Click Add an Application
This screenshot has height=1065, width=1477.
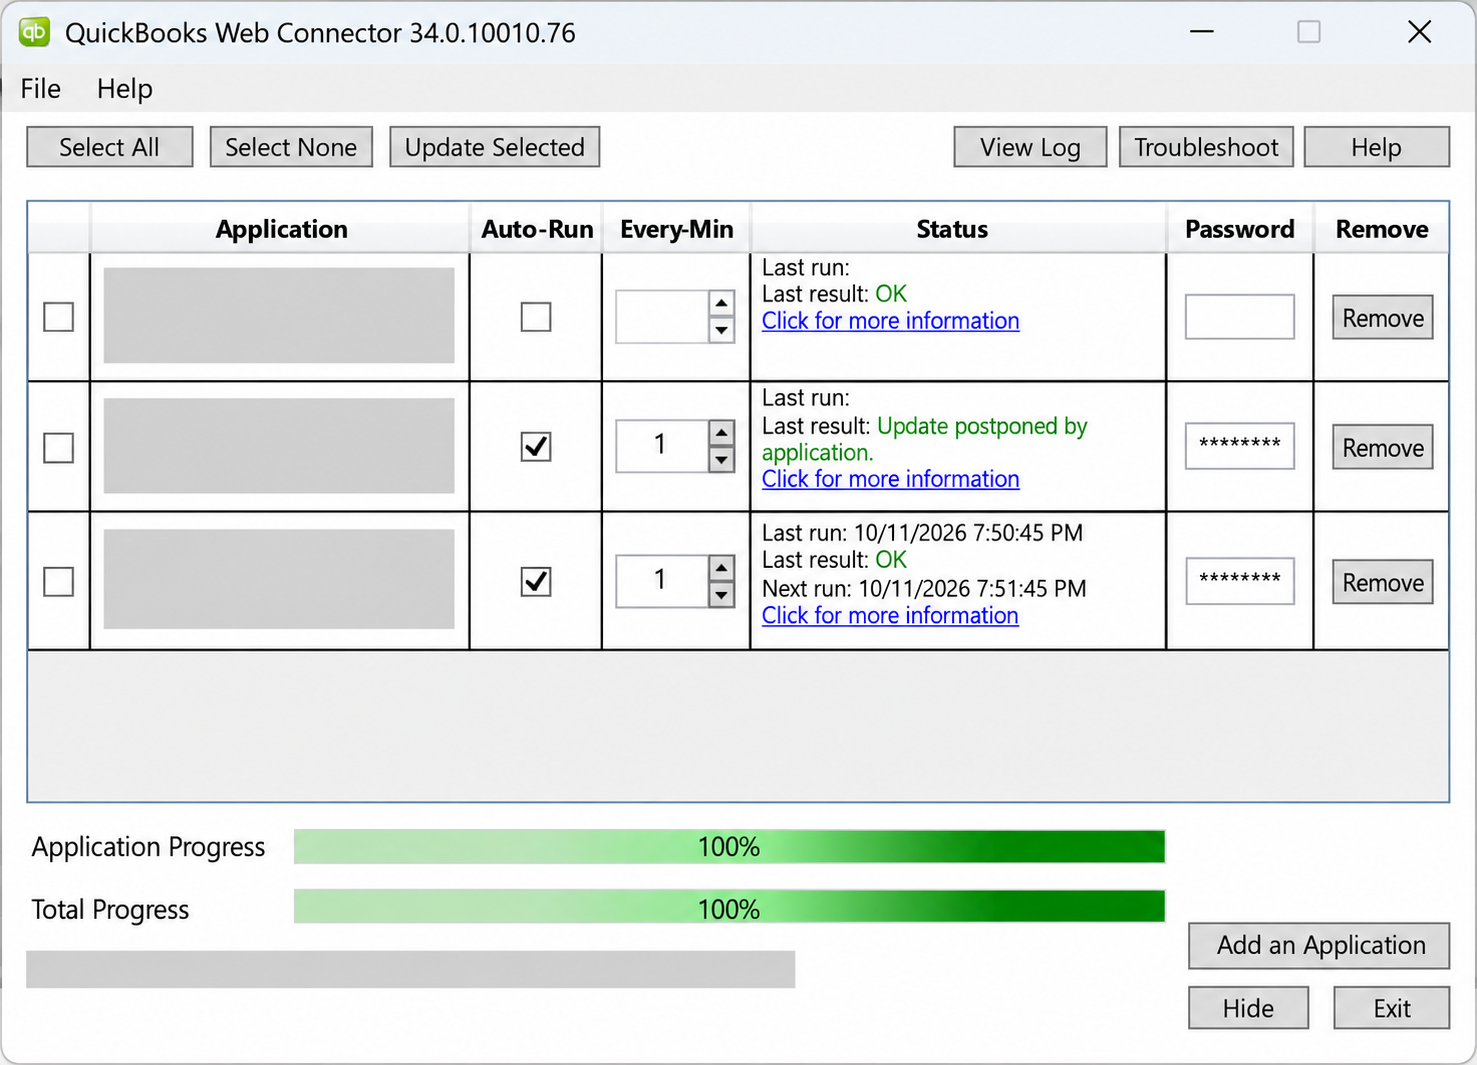(x=1319, y=946)
